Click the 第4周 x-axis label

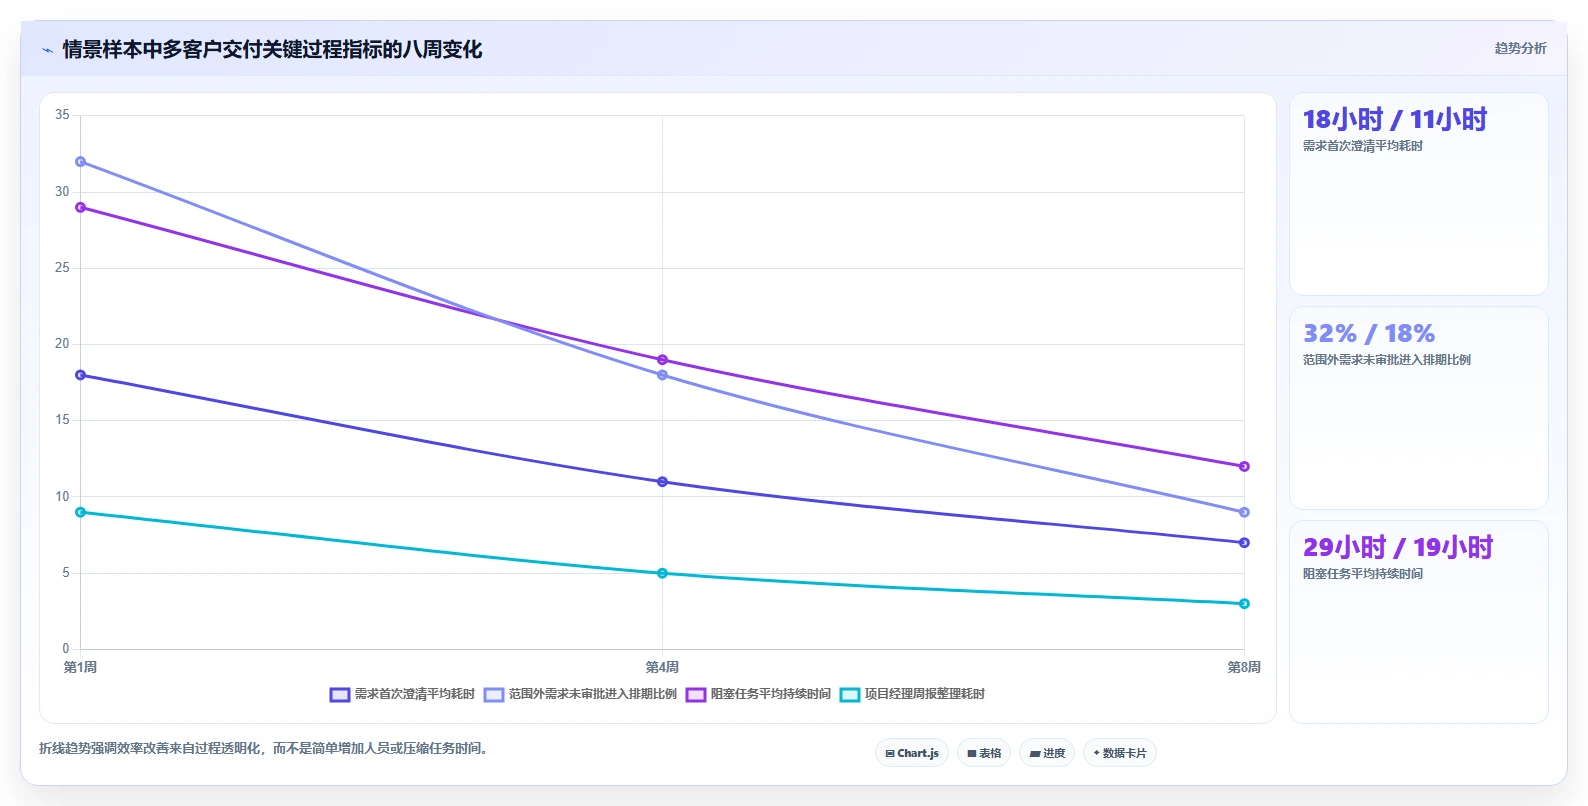[x=662, y=667]
